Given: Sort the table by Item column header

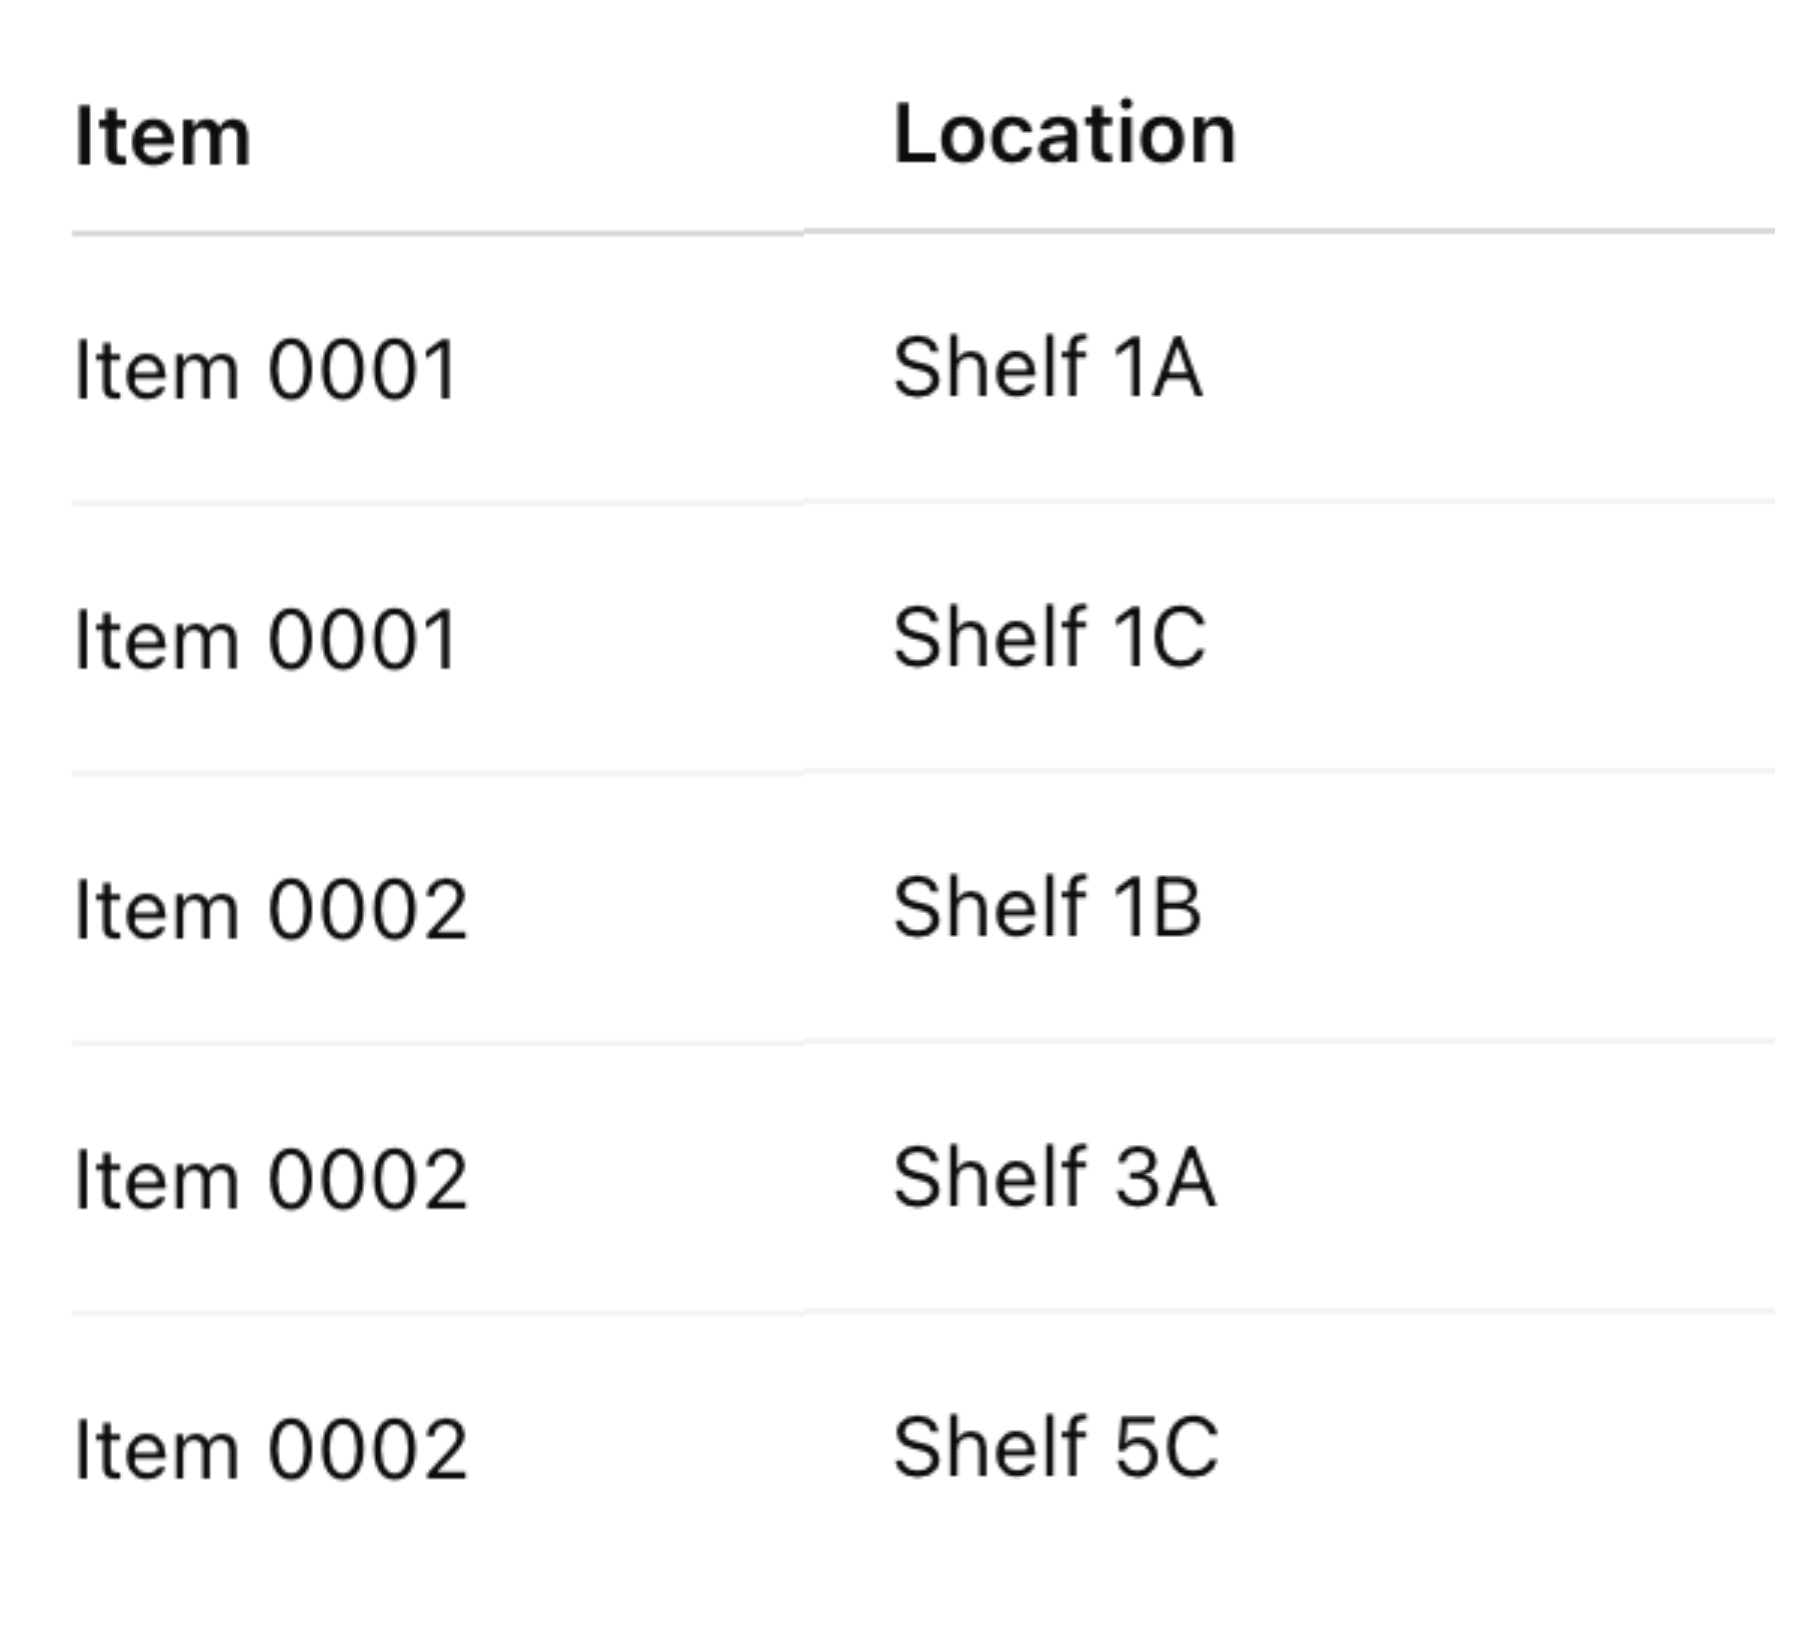Looking at the screenshot, I should 163,136.
